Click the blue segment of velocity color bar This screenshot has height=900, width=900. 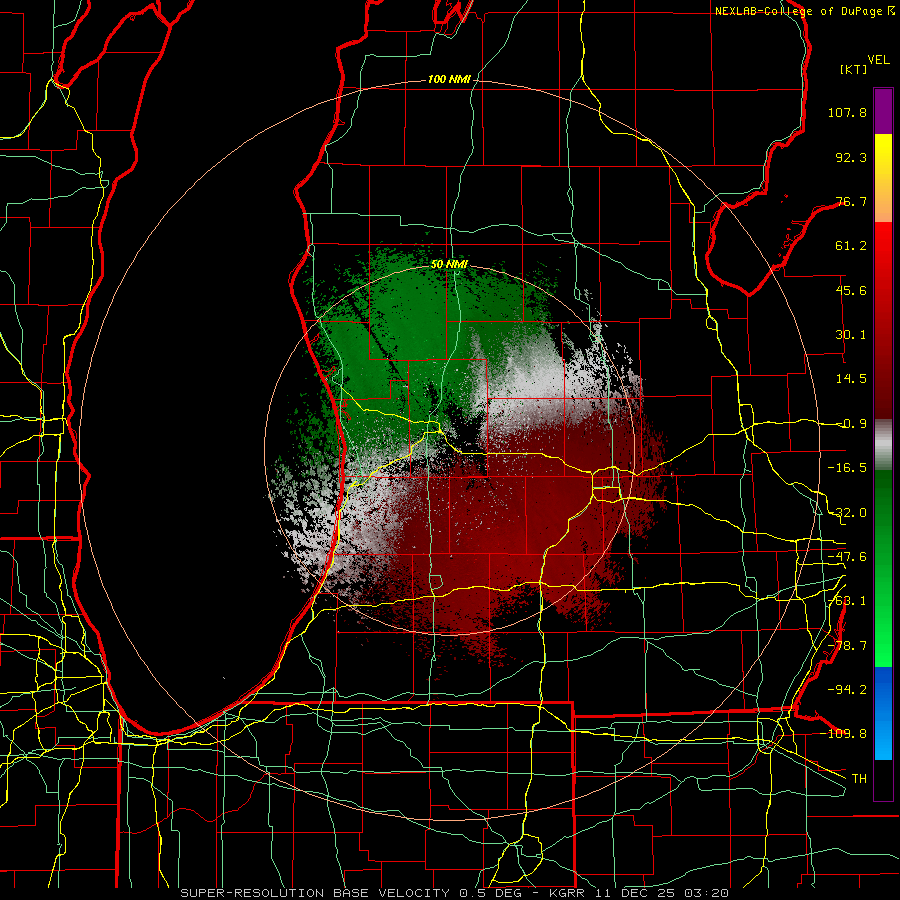883,713
